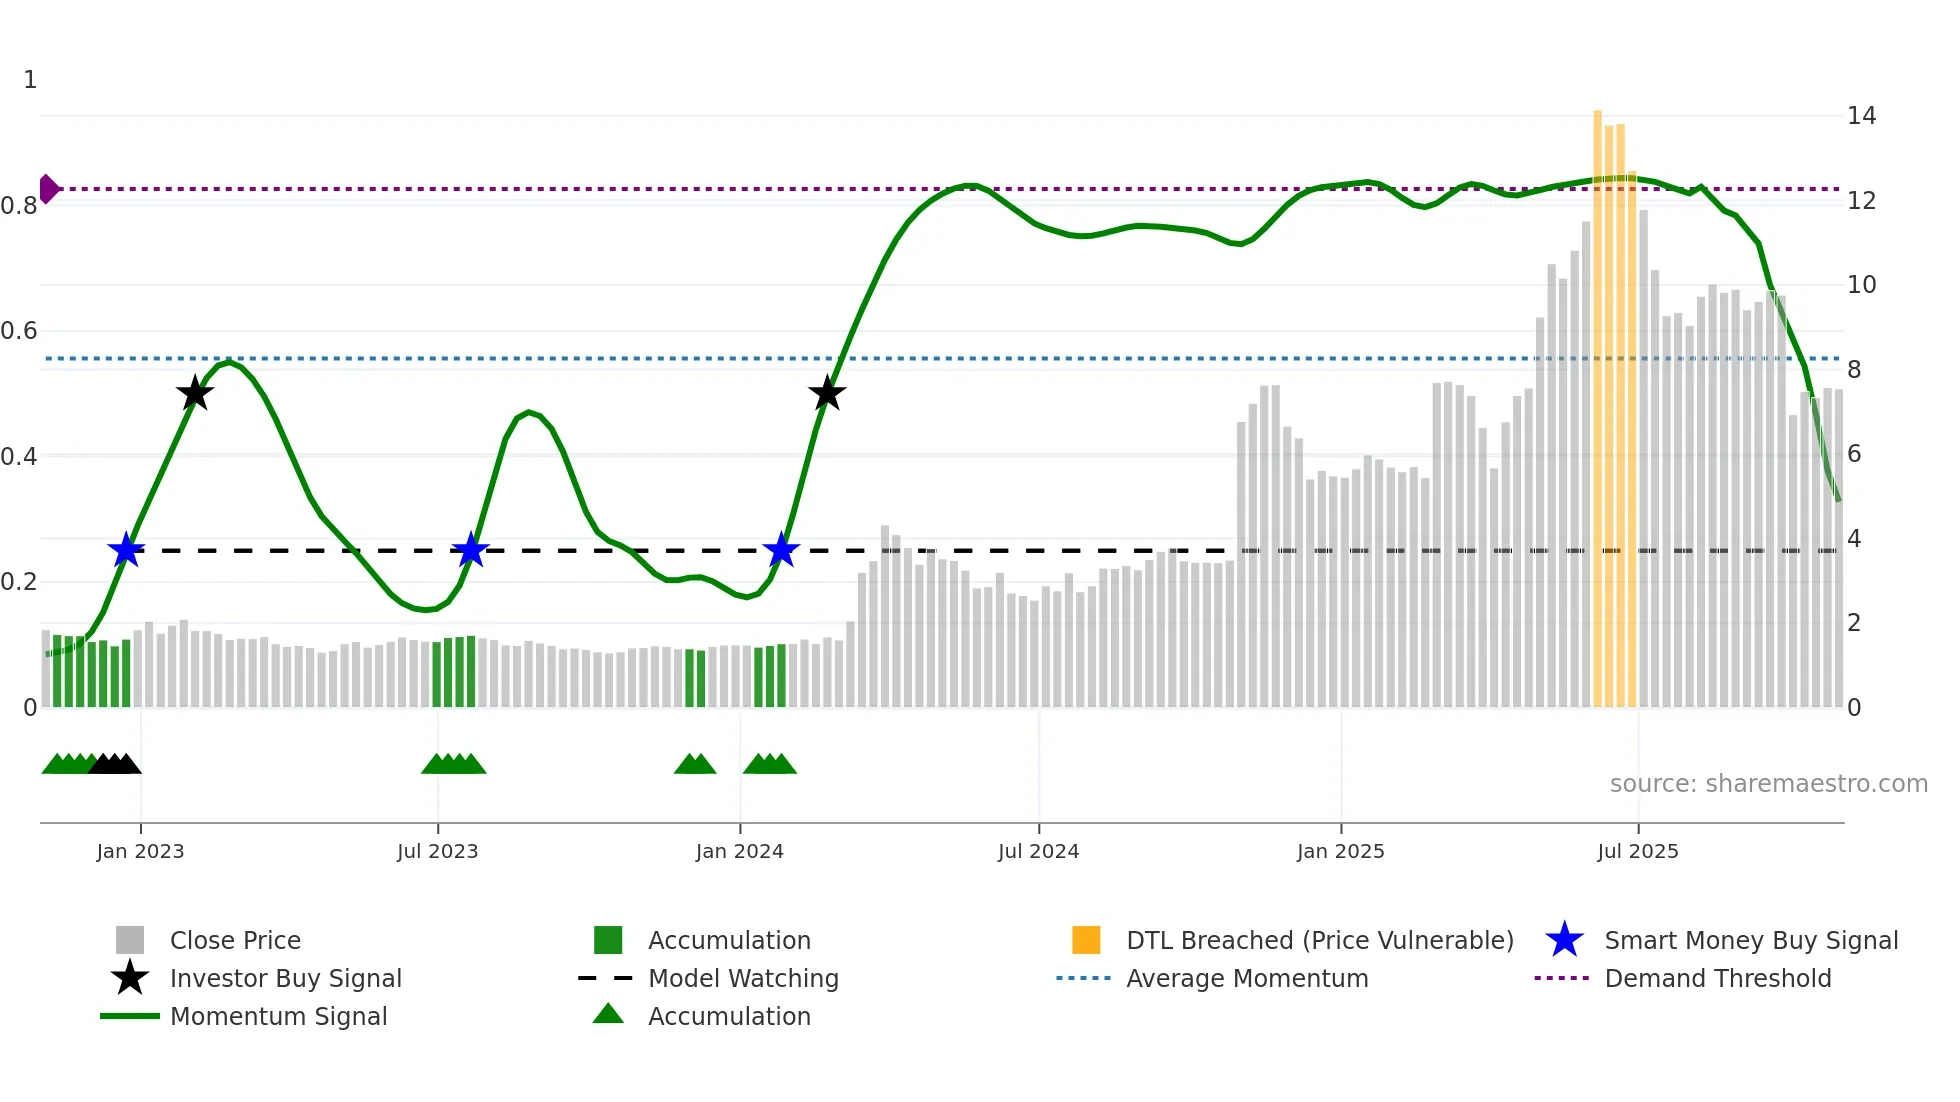Click the purple diamond Demand Threshold marker
This screenshot has height=1102, width=1960.
point(49,189)
